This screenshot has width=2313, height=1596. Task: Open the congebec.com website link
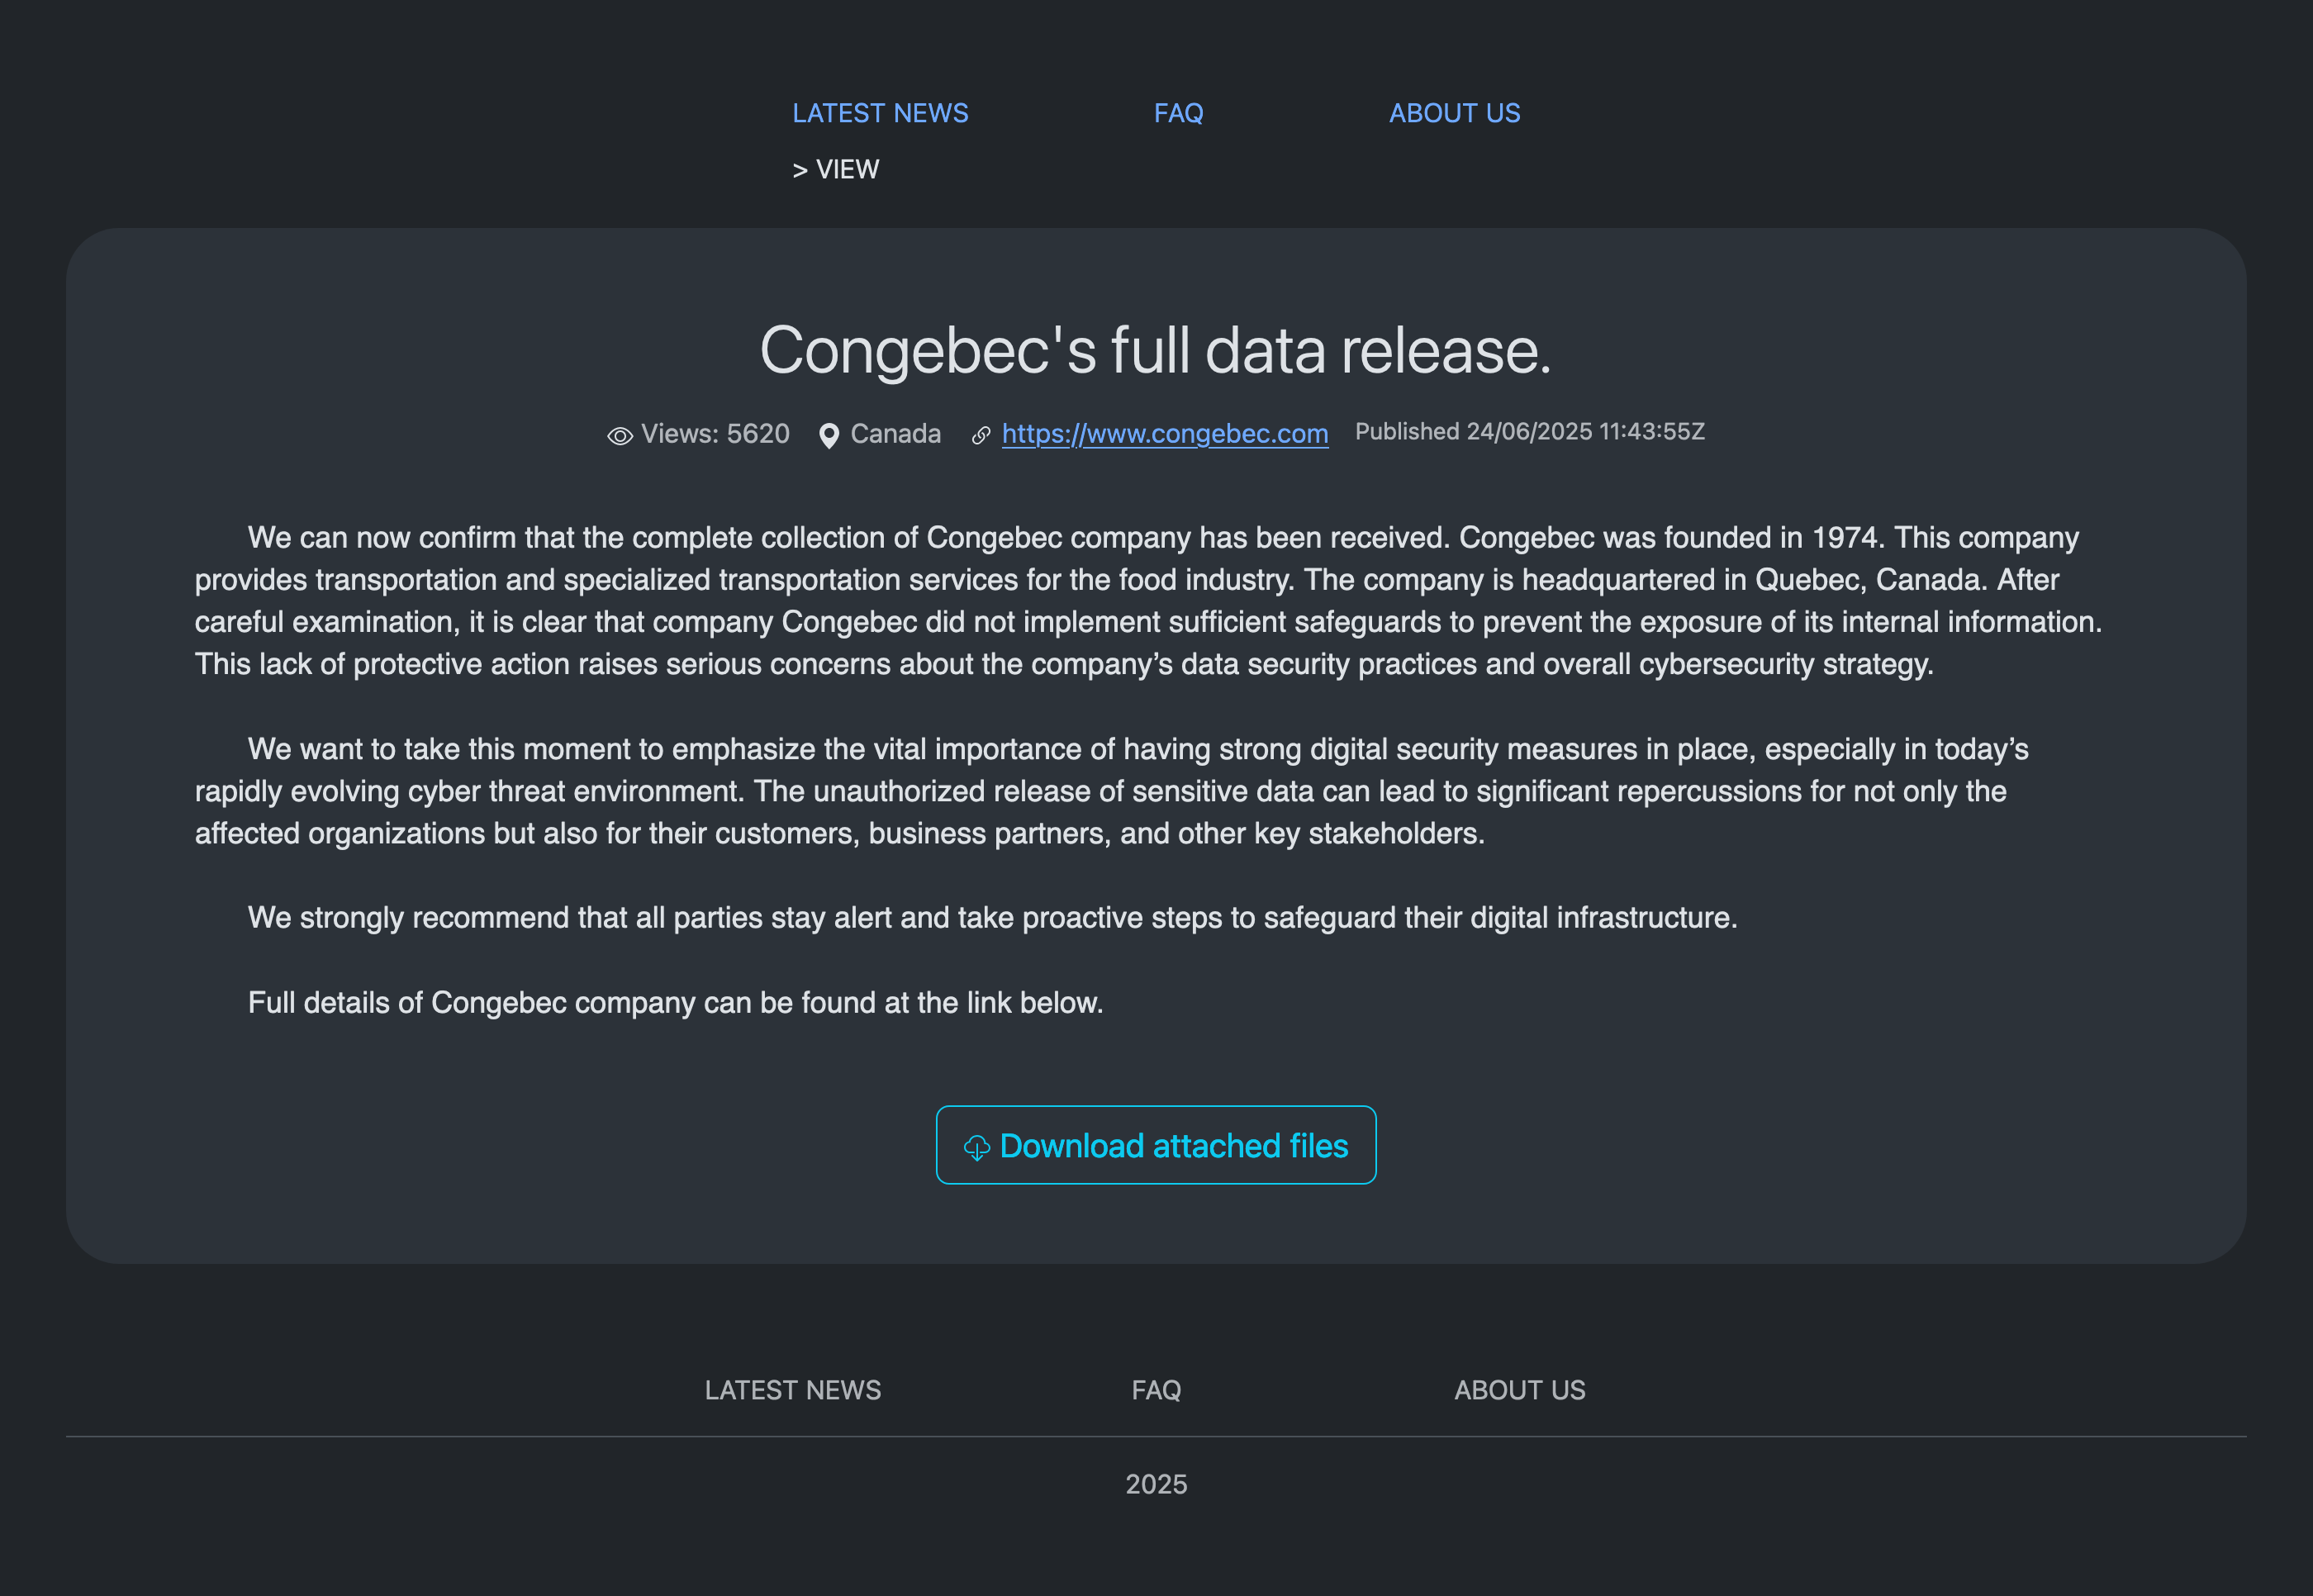(x=1164, y=434)
